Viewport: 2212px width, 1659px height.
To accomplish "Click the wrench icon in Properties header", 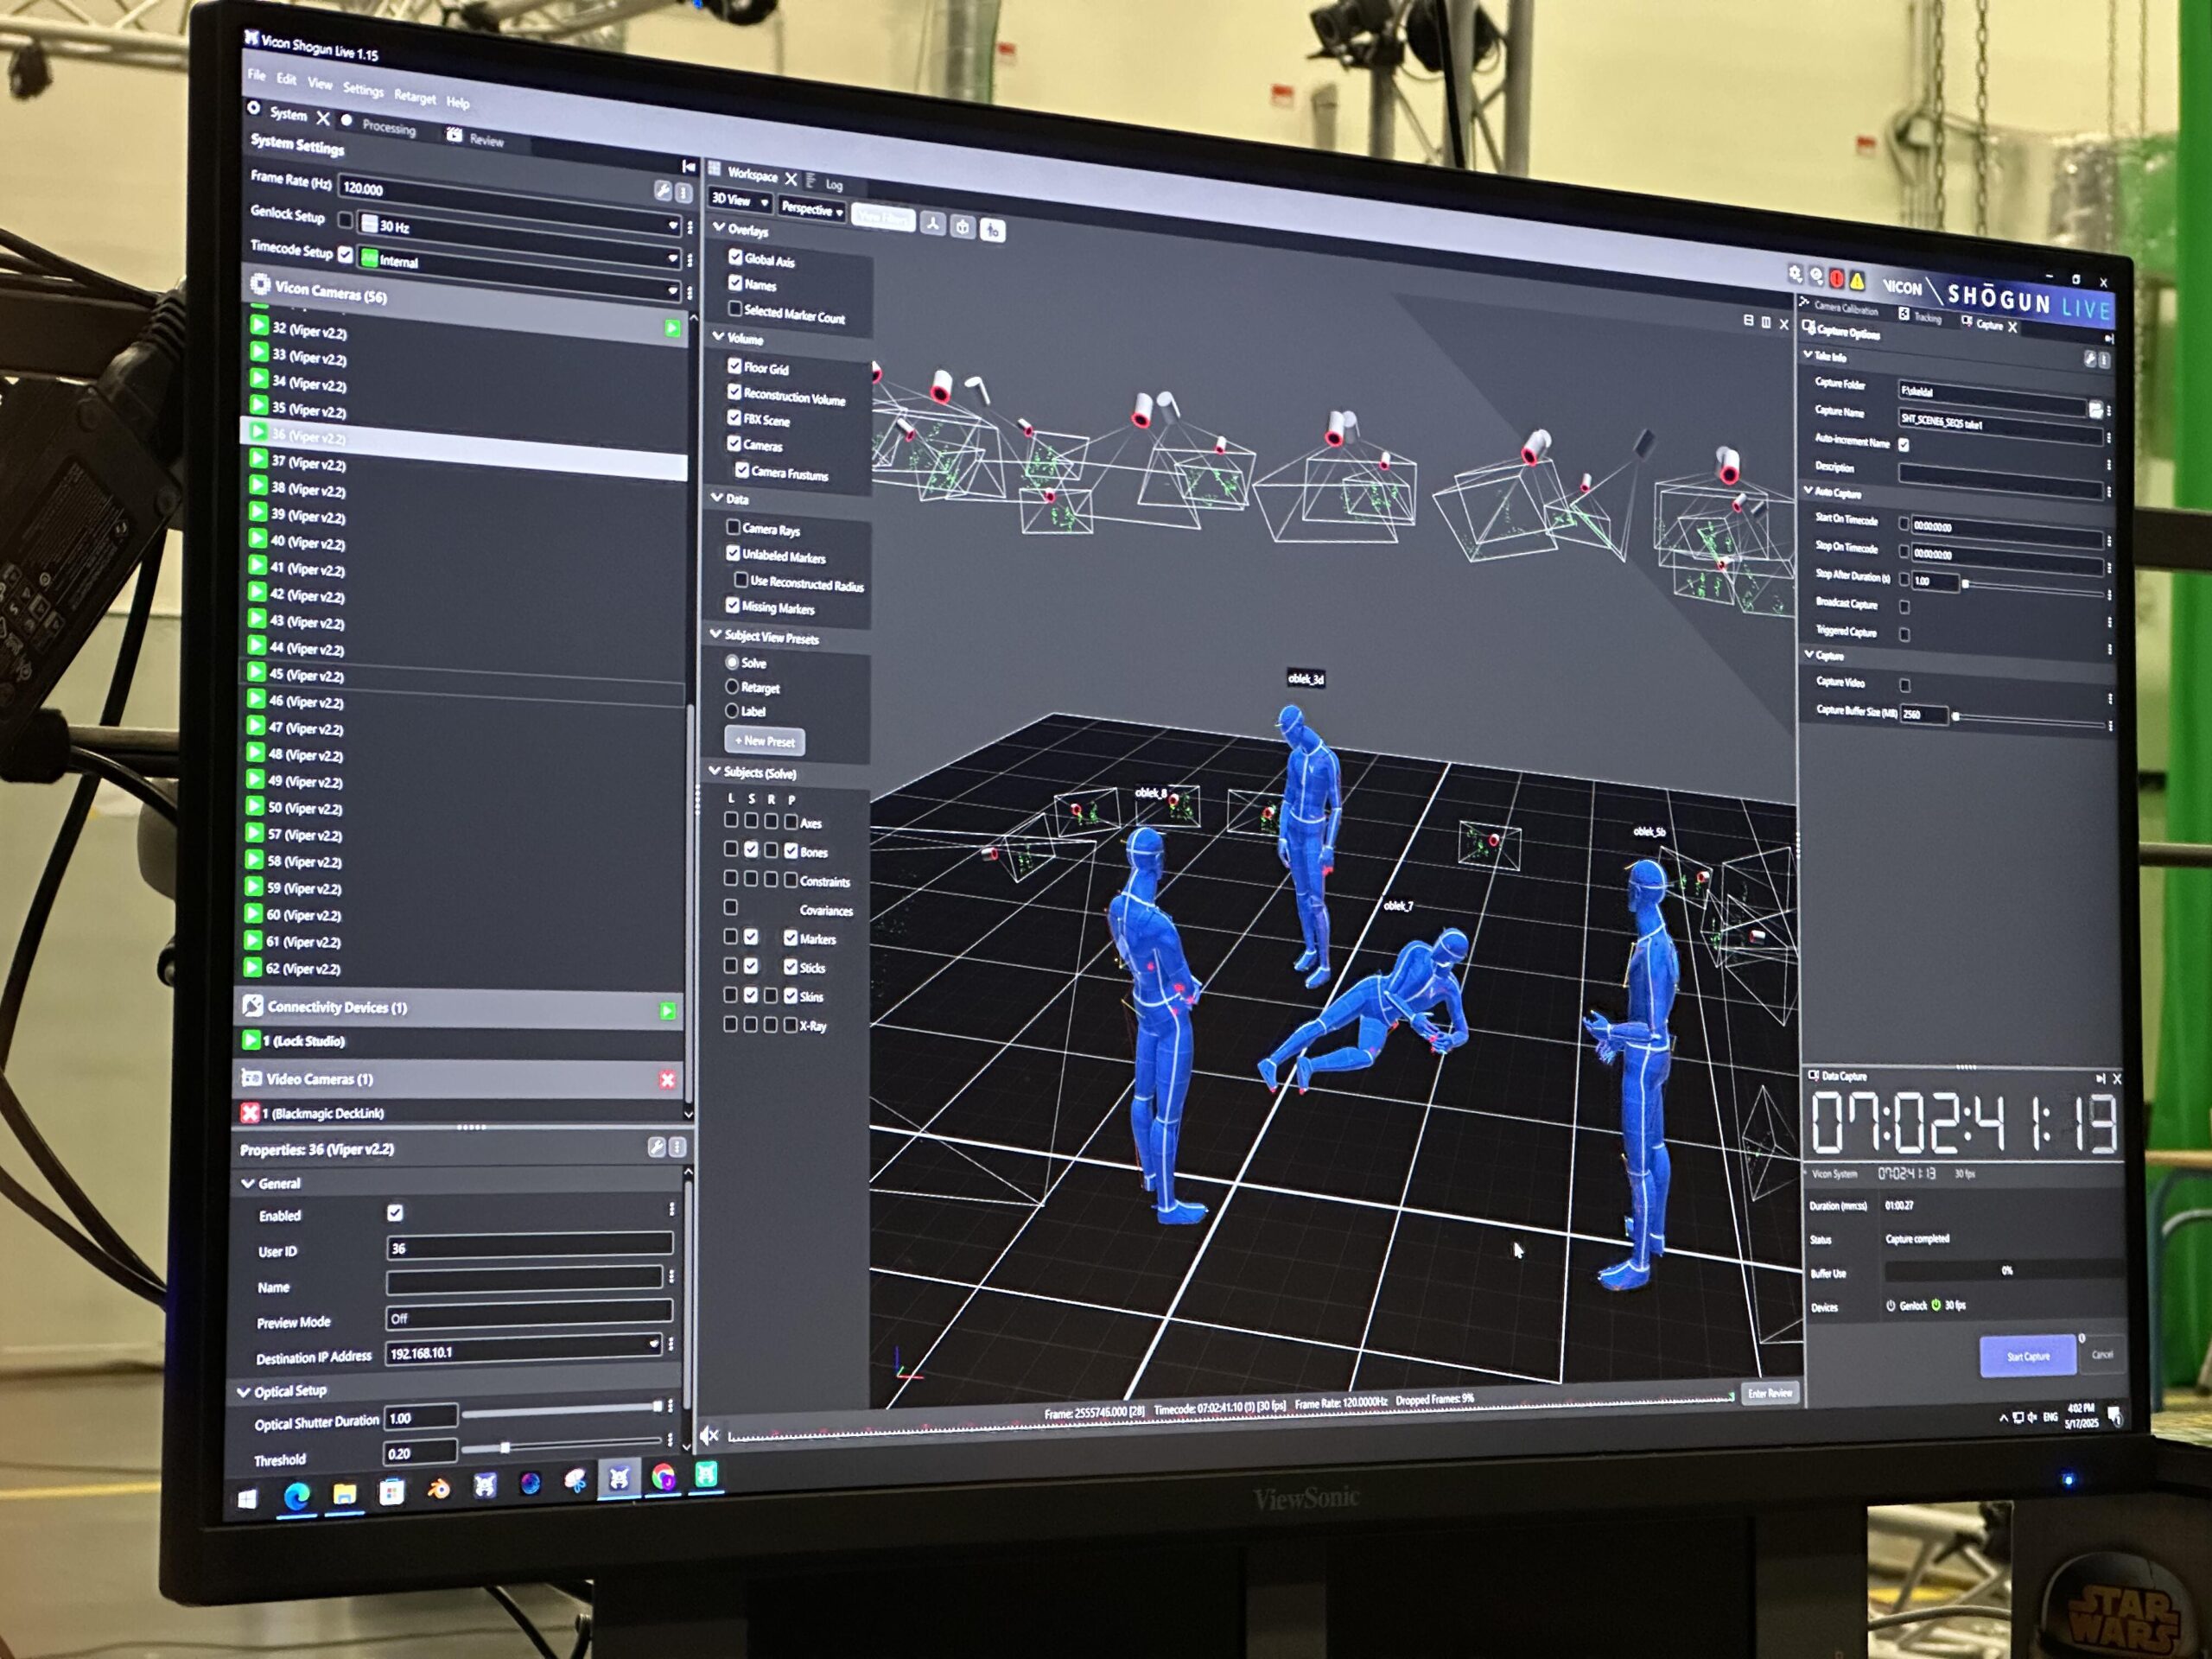I will 656,1147.
